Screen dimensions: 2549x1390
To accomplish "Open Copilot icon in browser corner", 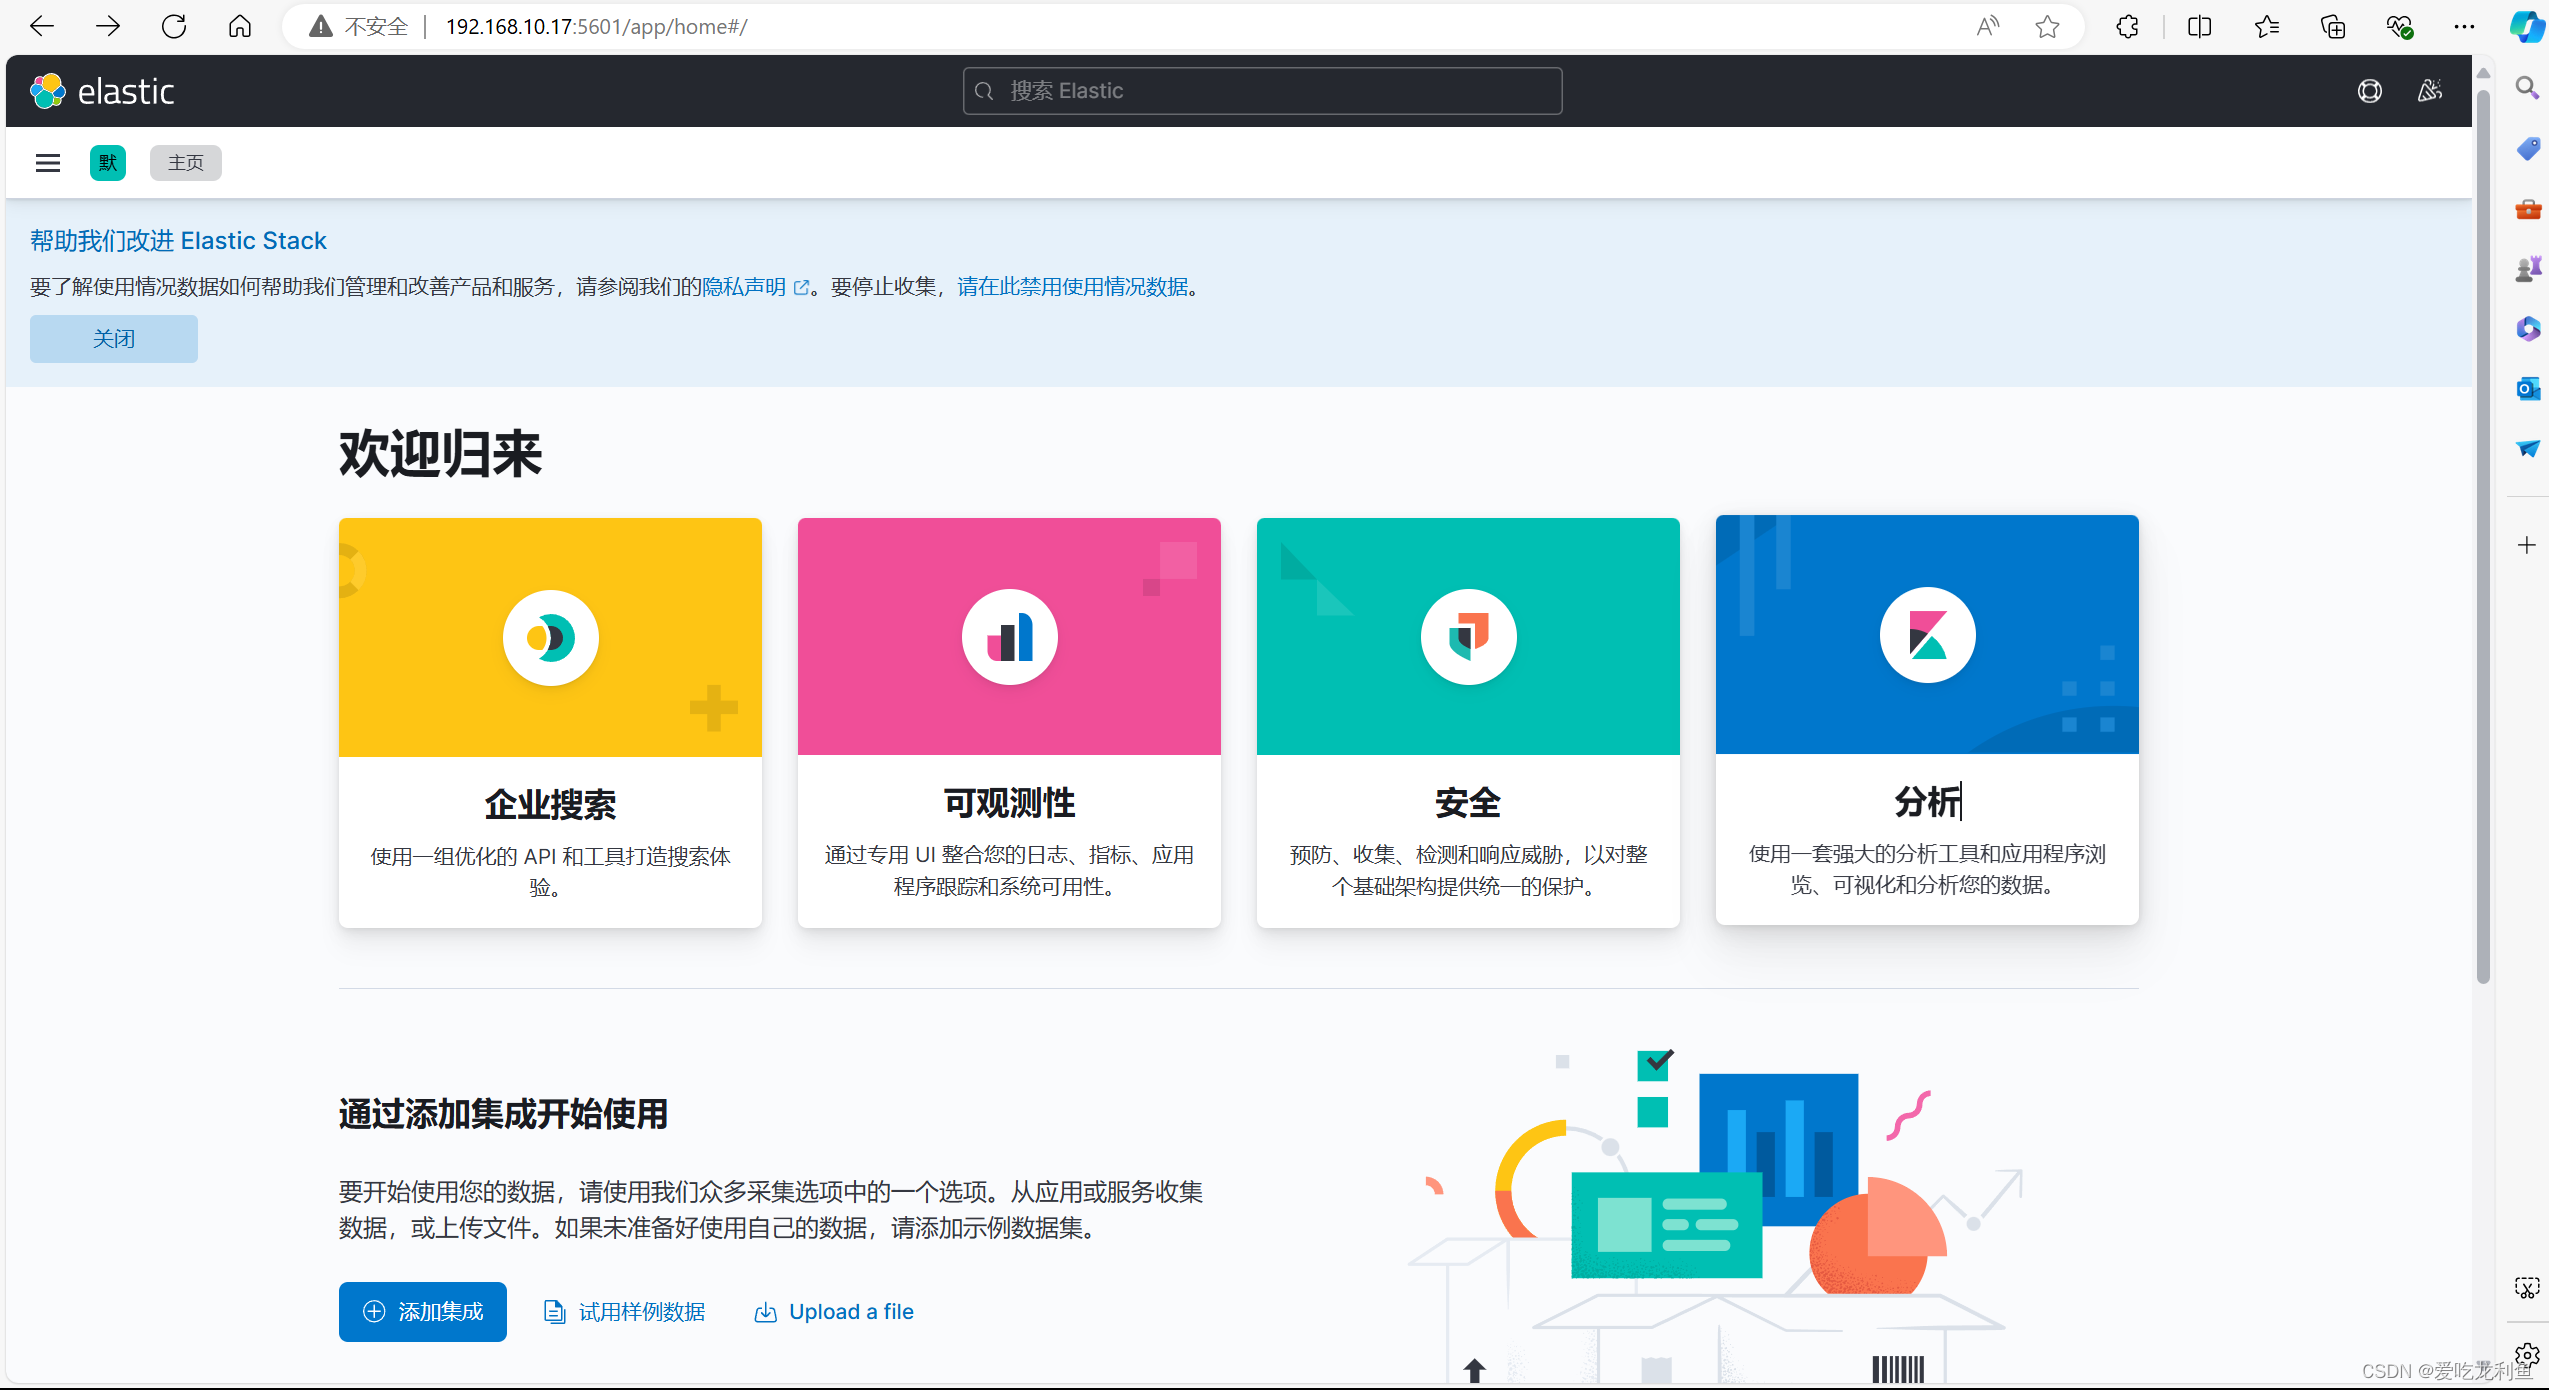I will [2527, 26].
